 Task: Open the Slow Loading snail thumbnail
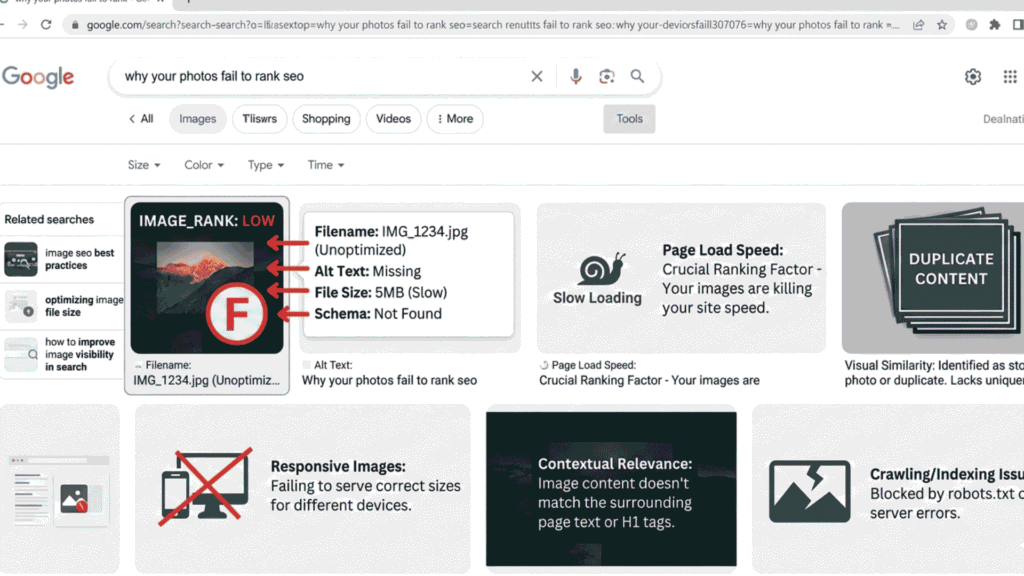[x=681, y=278]
